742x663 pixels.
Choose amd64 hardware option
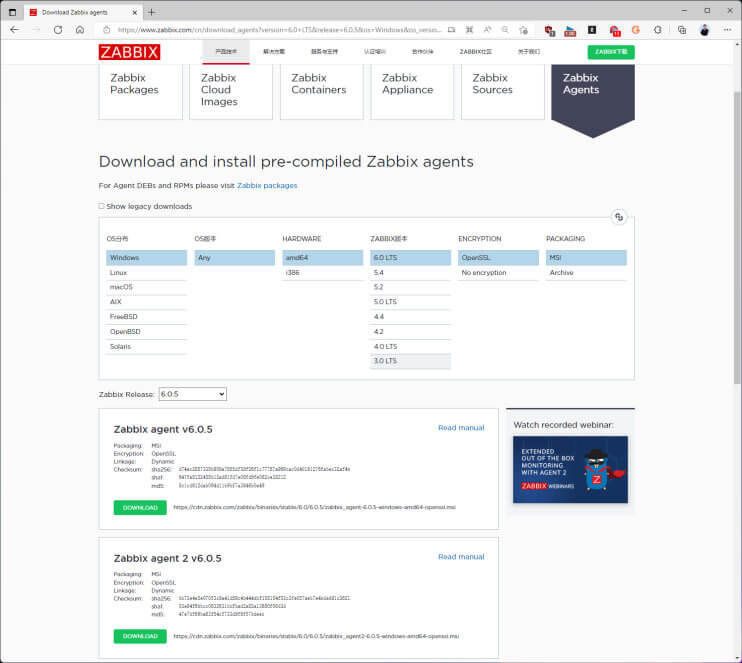[x=322, y=257]
